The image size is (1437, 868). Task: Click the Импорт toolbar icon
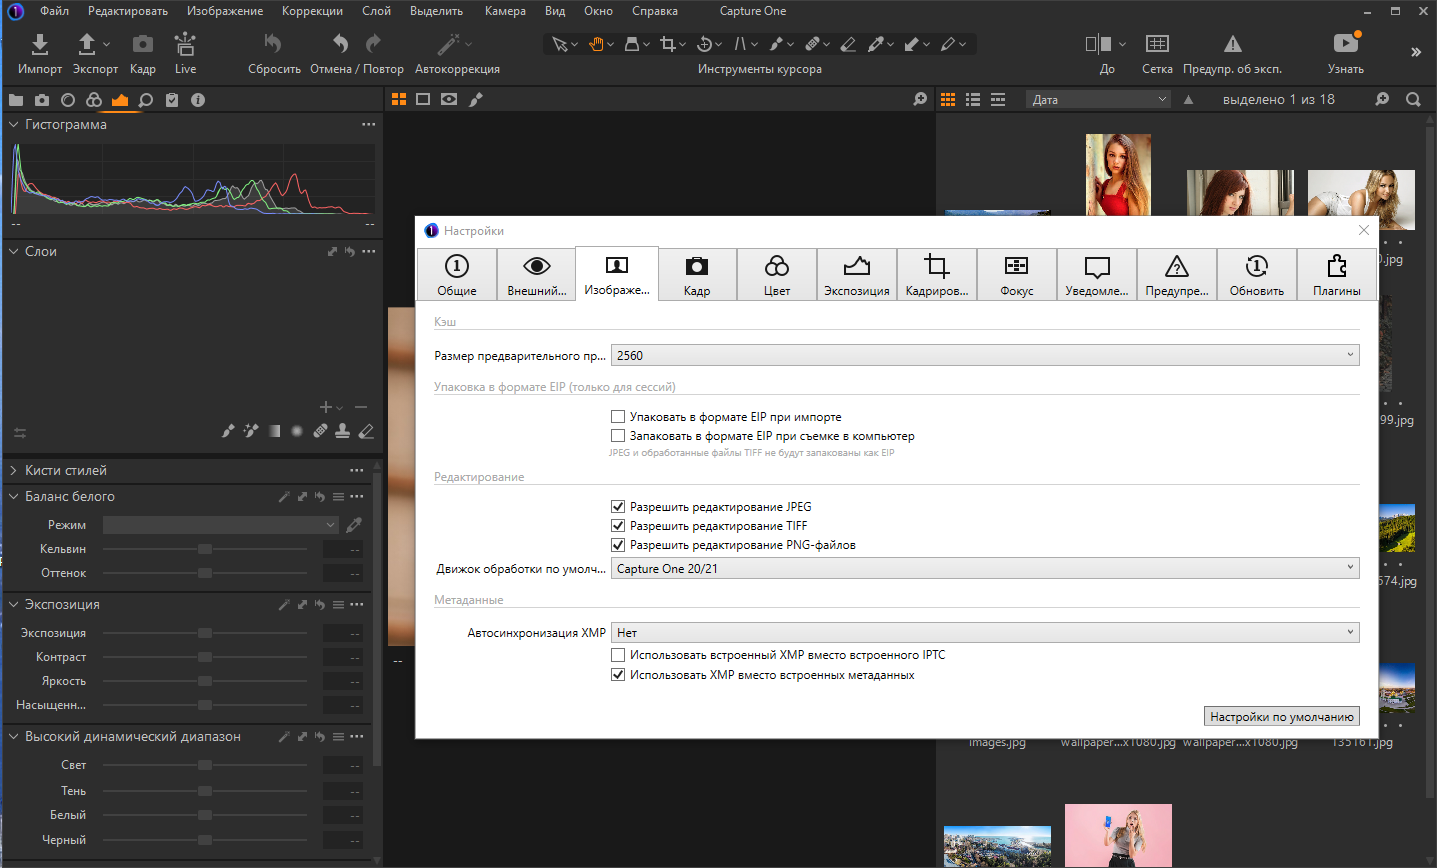[40, 44]
